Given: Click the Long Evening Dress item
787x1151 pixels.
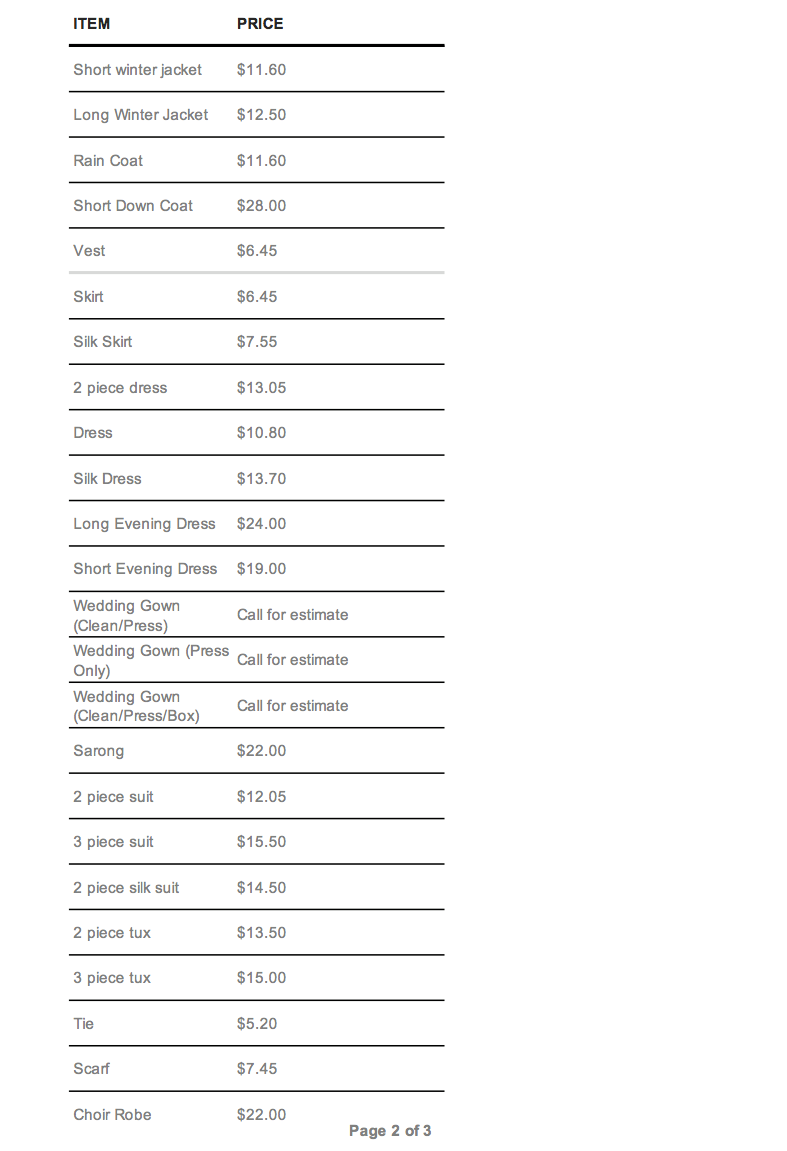Looking at the screenshot, I should [144, 524].
